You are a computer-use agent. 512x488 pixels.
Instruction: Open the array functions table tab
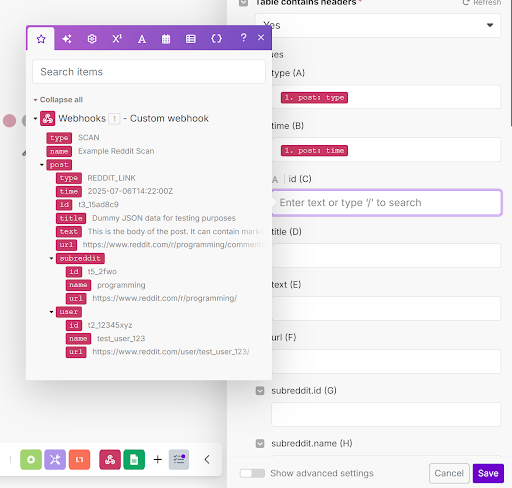[x=191, y=39]
